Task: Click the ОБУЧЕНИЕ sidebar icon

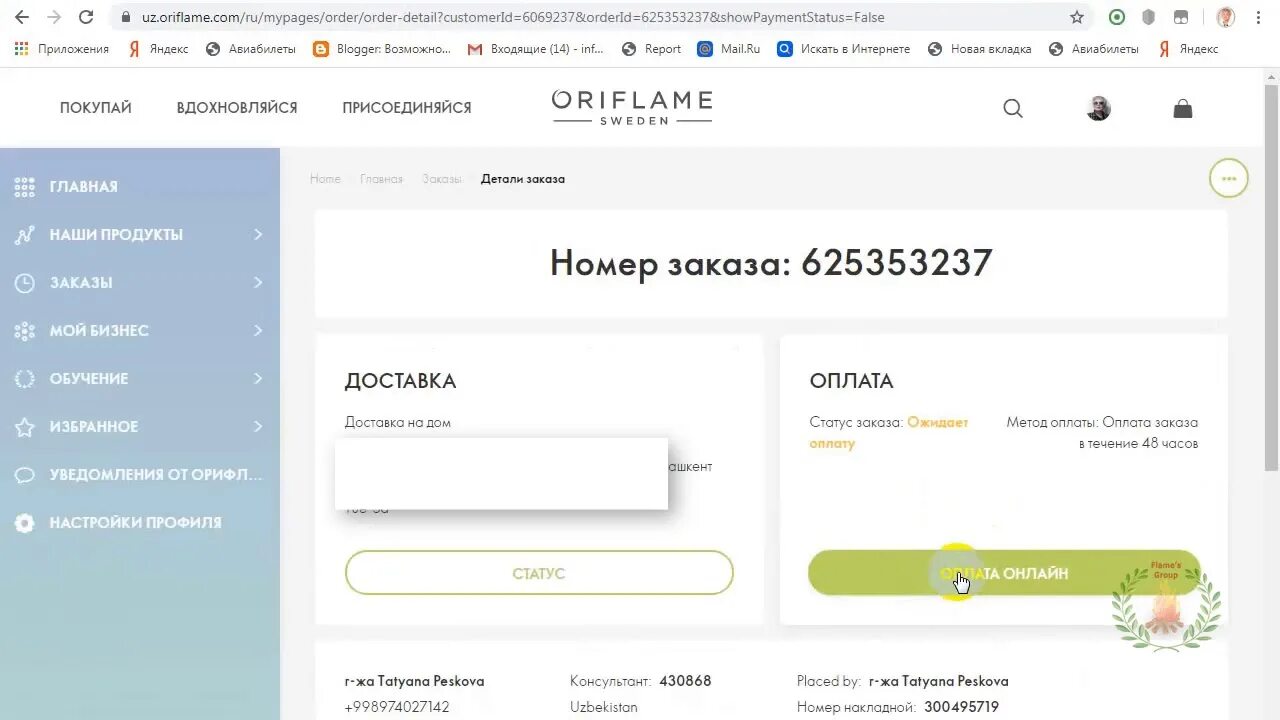Action: tap(25, 379)
